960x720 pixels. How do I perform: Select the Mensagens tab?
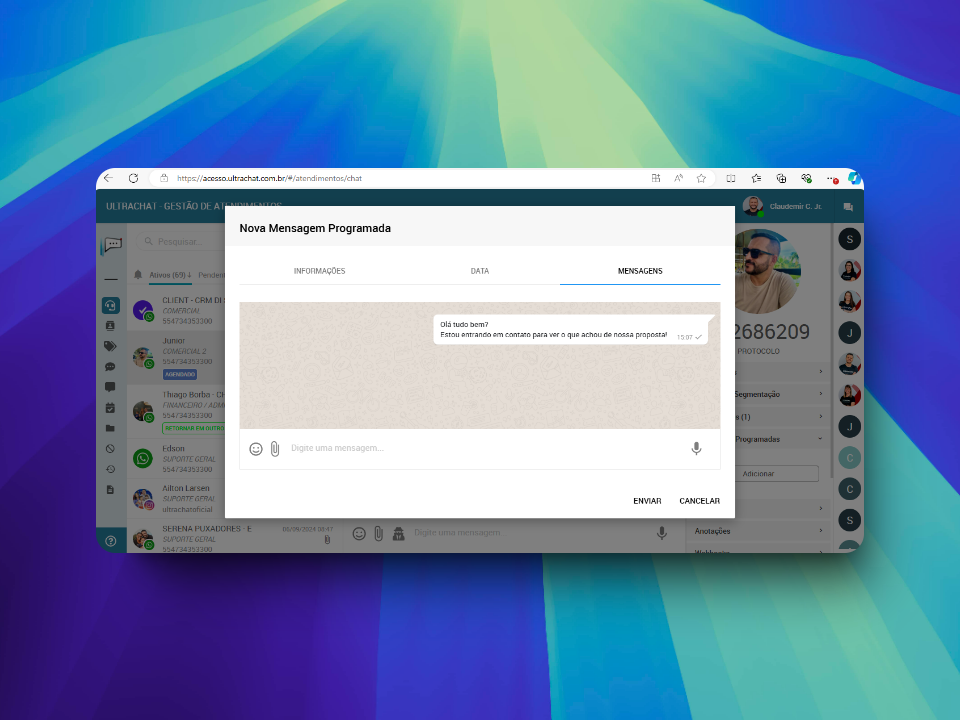tap(640, 271)
